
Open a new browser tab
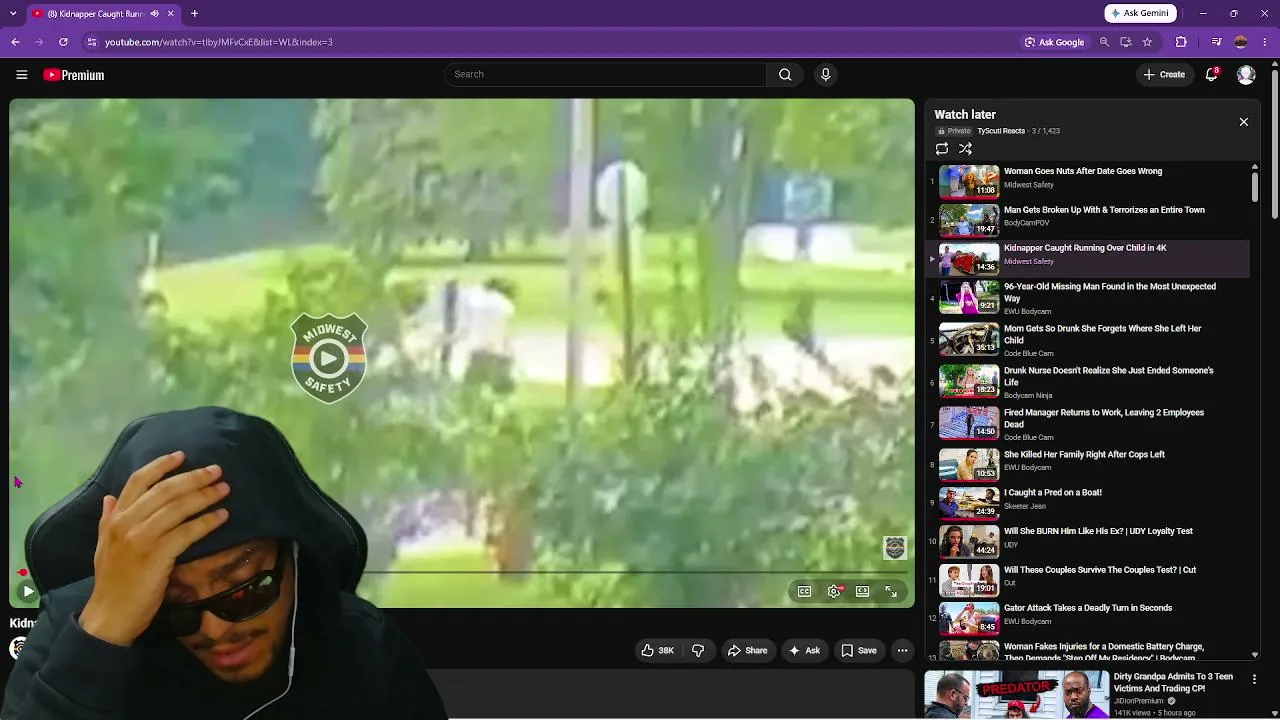point(194,14)
